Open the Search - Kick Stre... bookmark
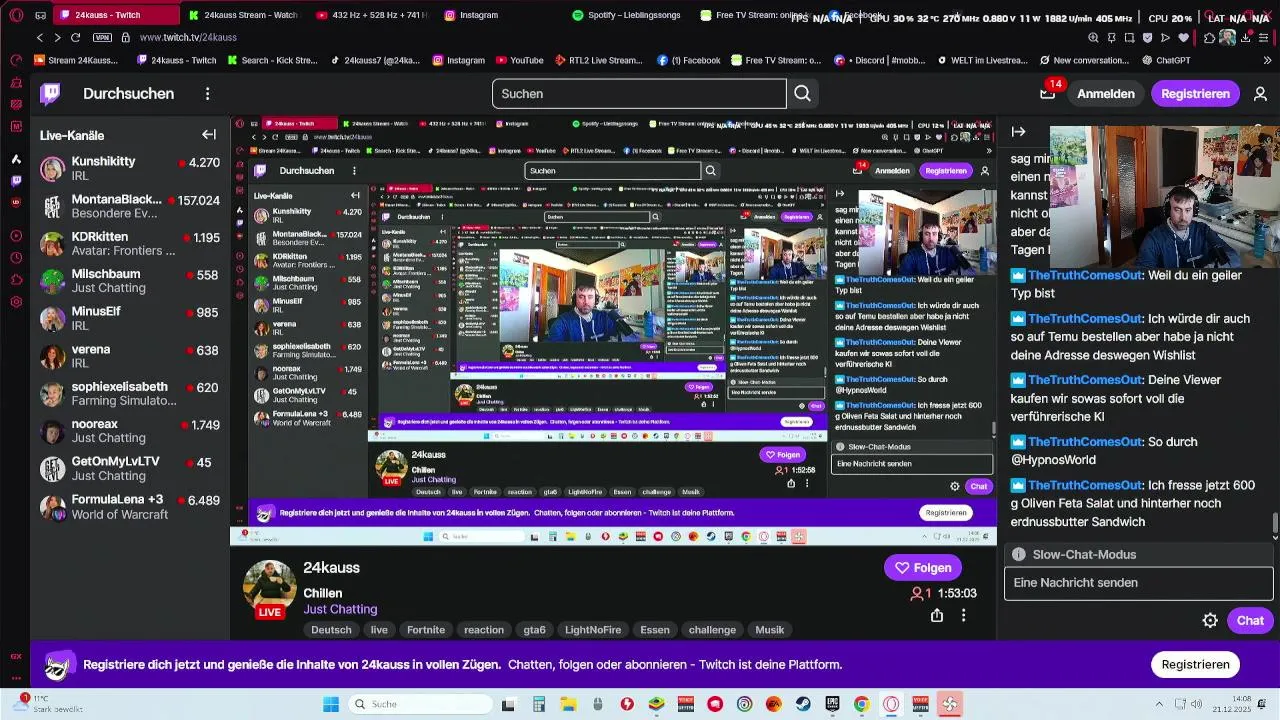The height and width of the screenshot is (720, 1280). click(x=275, y=60)
